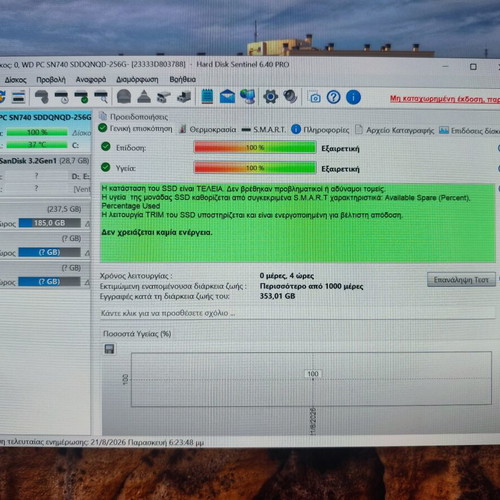Open the envelope email icon in toolbar

(x=227, y=97)
